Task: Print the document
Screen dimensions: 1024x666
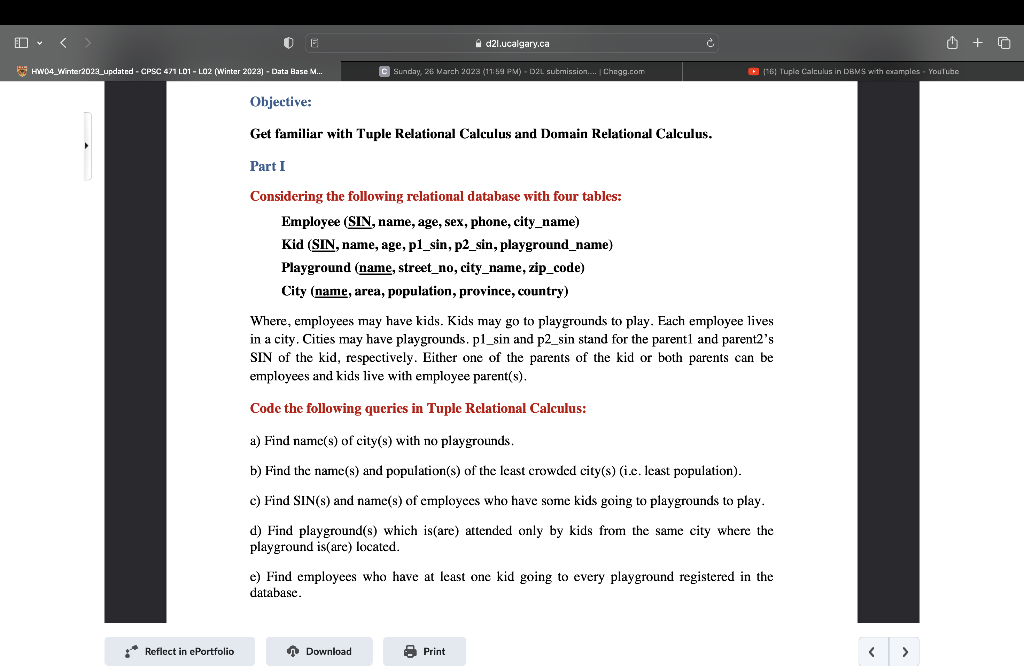Action: tap(424, 651)
